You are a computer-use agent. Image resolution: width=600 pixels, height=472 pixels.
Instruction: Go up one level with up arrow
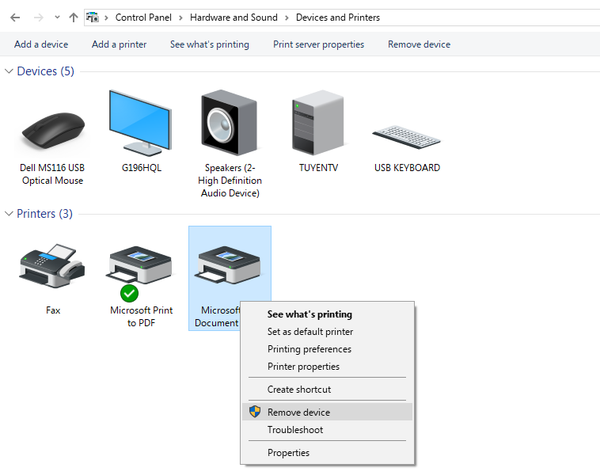point(73,18)
